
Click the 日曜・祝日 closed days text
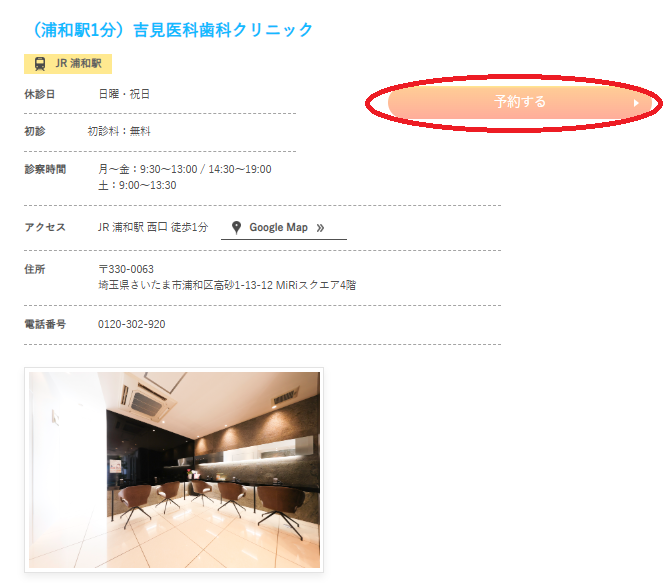tap(124, 94)
